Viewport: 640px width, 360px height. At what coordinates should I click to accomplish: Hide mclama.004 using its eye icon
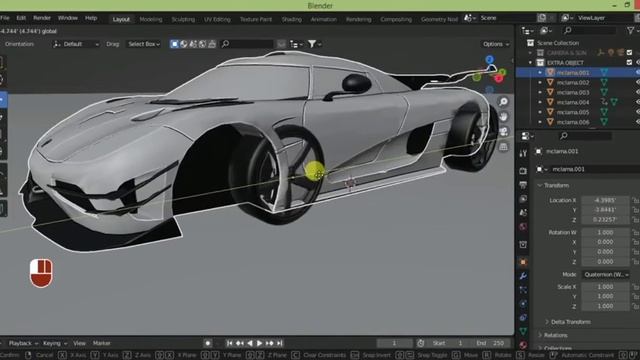[x=638, y=102]
